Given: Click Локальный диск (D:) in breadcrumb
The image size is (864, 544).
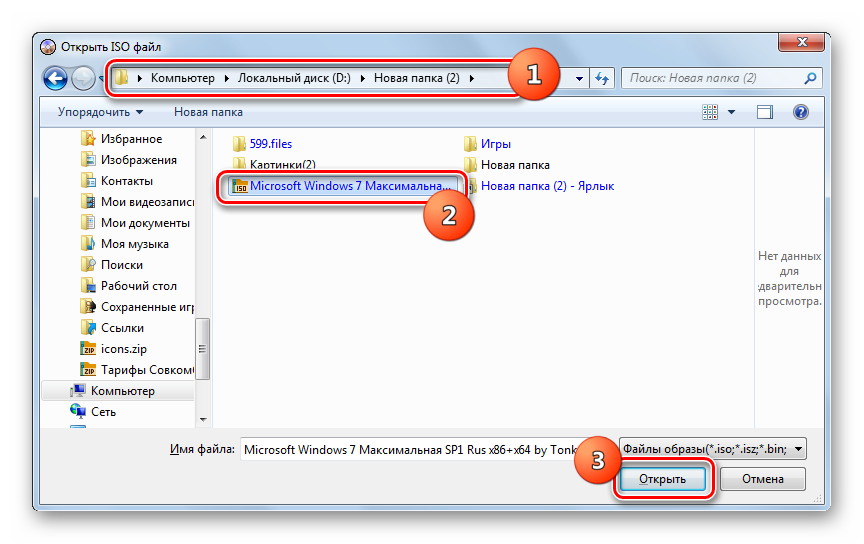Looking at the screenshot, I should coord(294,78).
